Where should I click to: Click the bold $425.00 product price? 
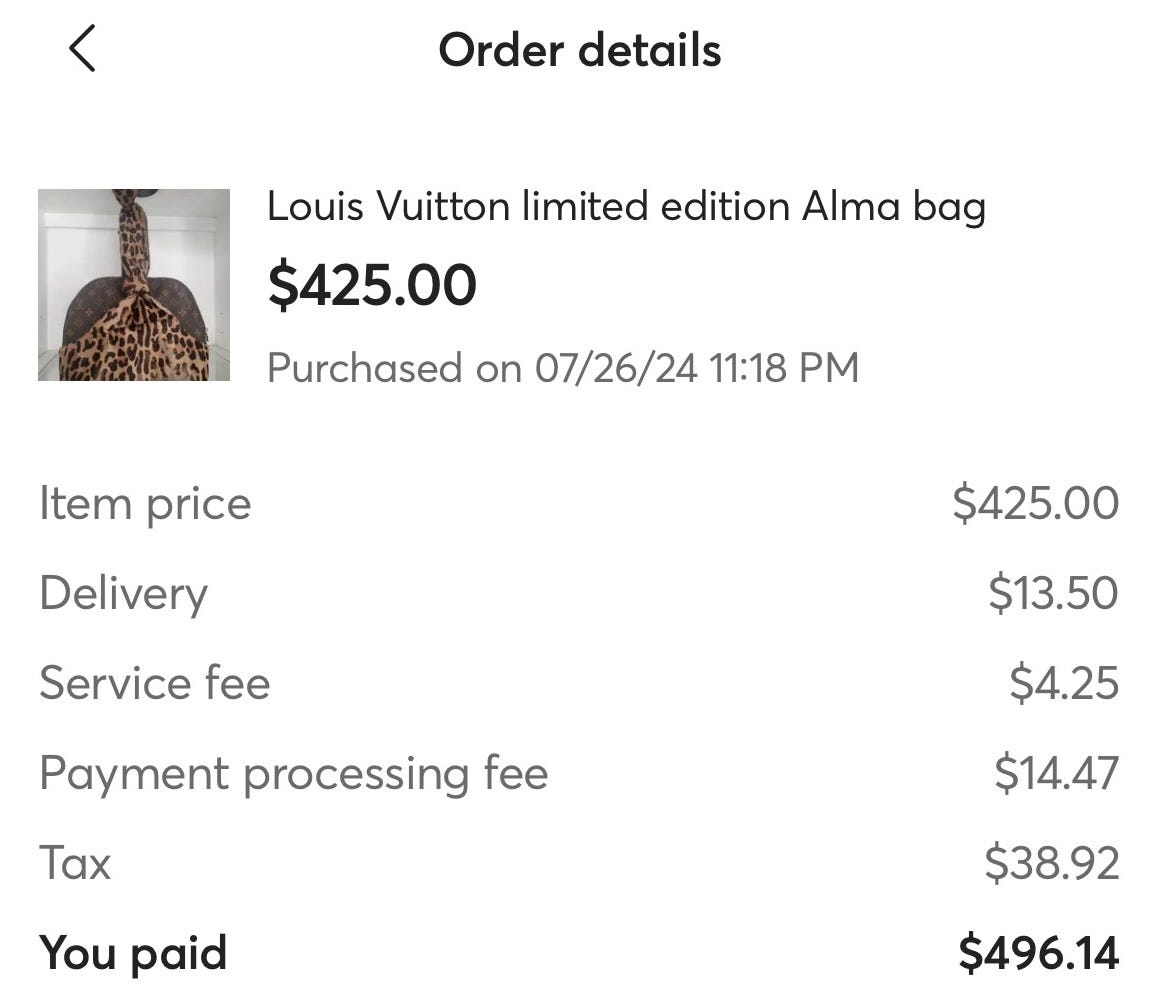tap(372, 285)
